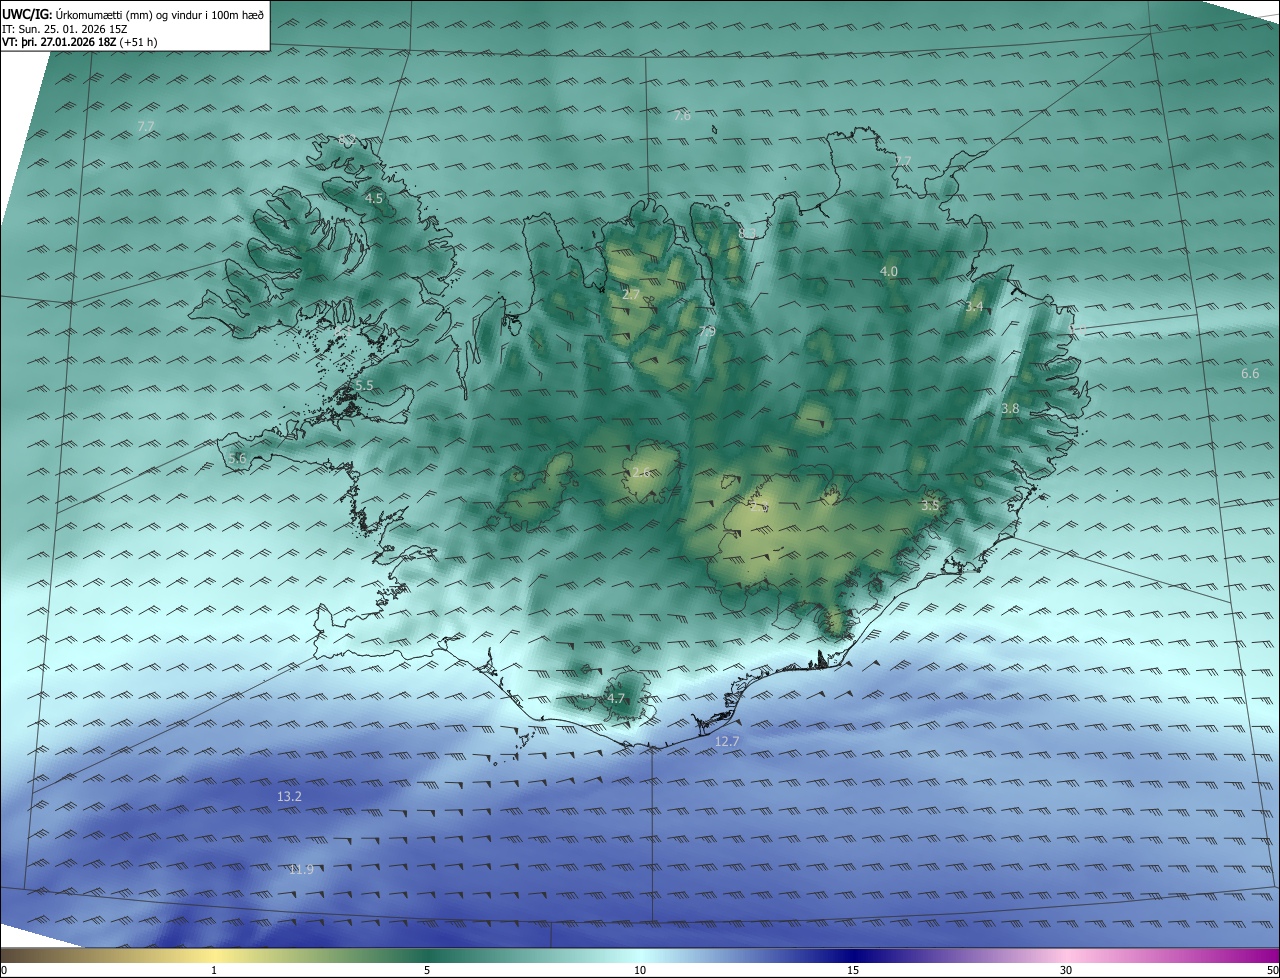Click the 3.8 value label in the Eastfjords
Viewport: 1280px width, 978px height.
point(1010,409)
